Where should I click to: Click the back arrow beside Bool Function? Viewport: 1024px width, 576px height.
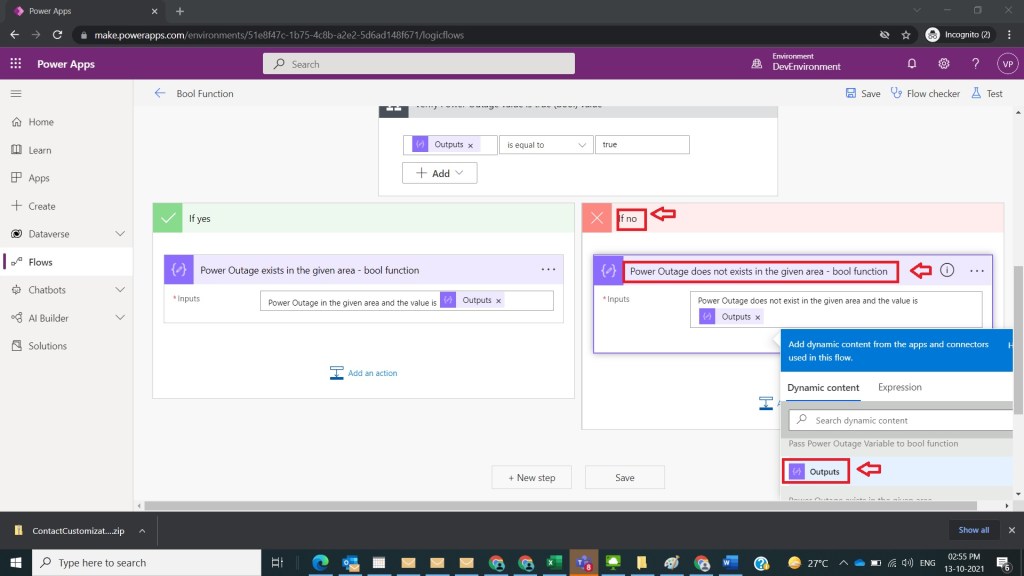point(160,93)
